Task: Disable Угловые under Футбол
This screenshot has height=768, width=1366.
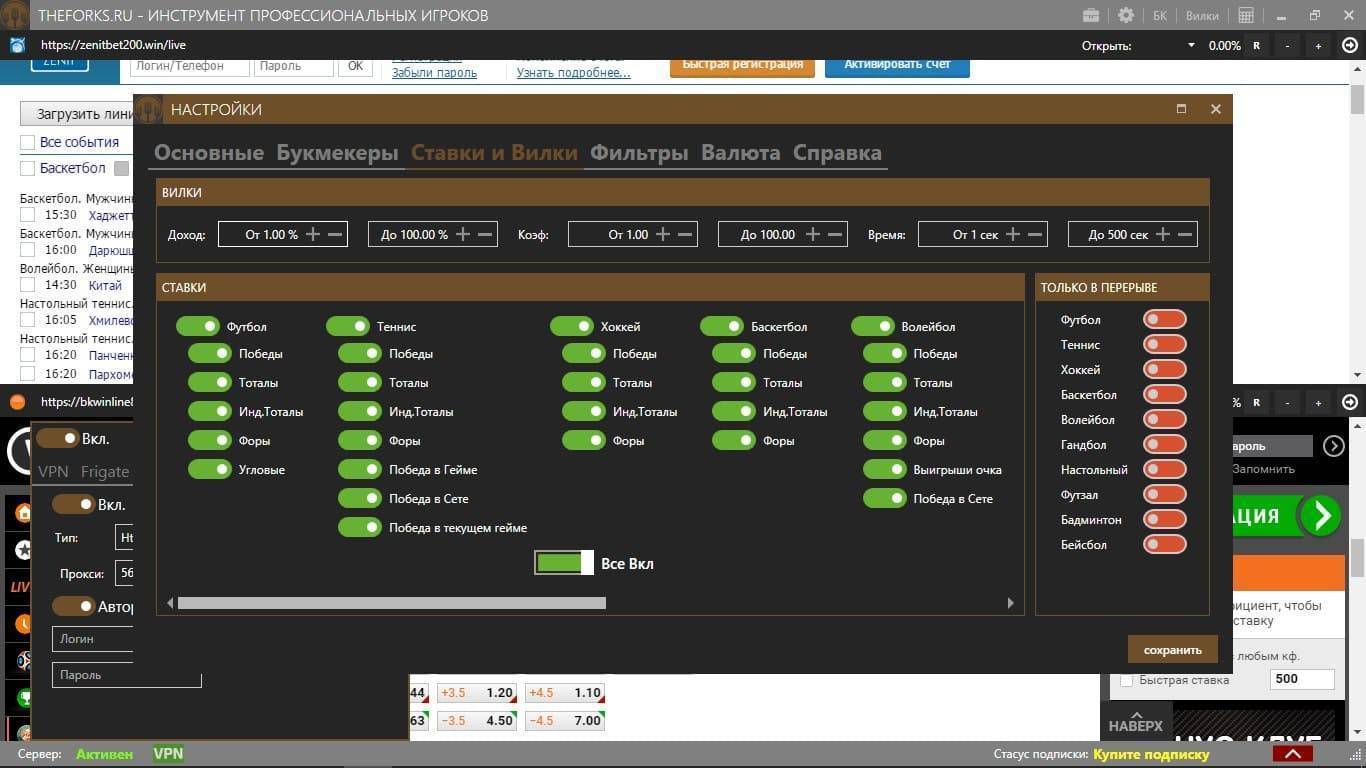Action: [210, 469]
